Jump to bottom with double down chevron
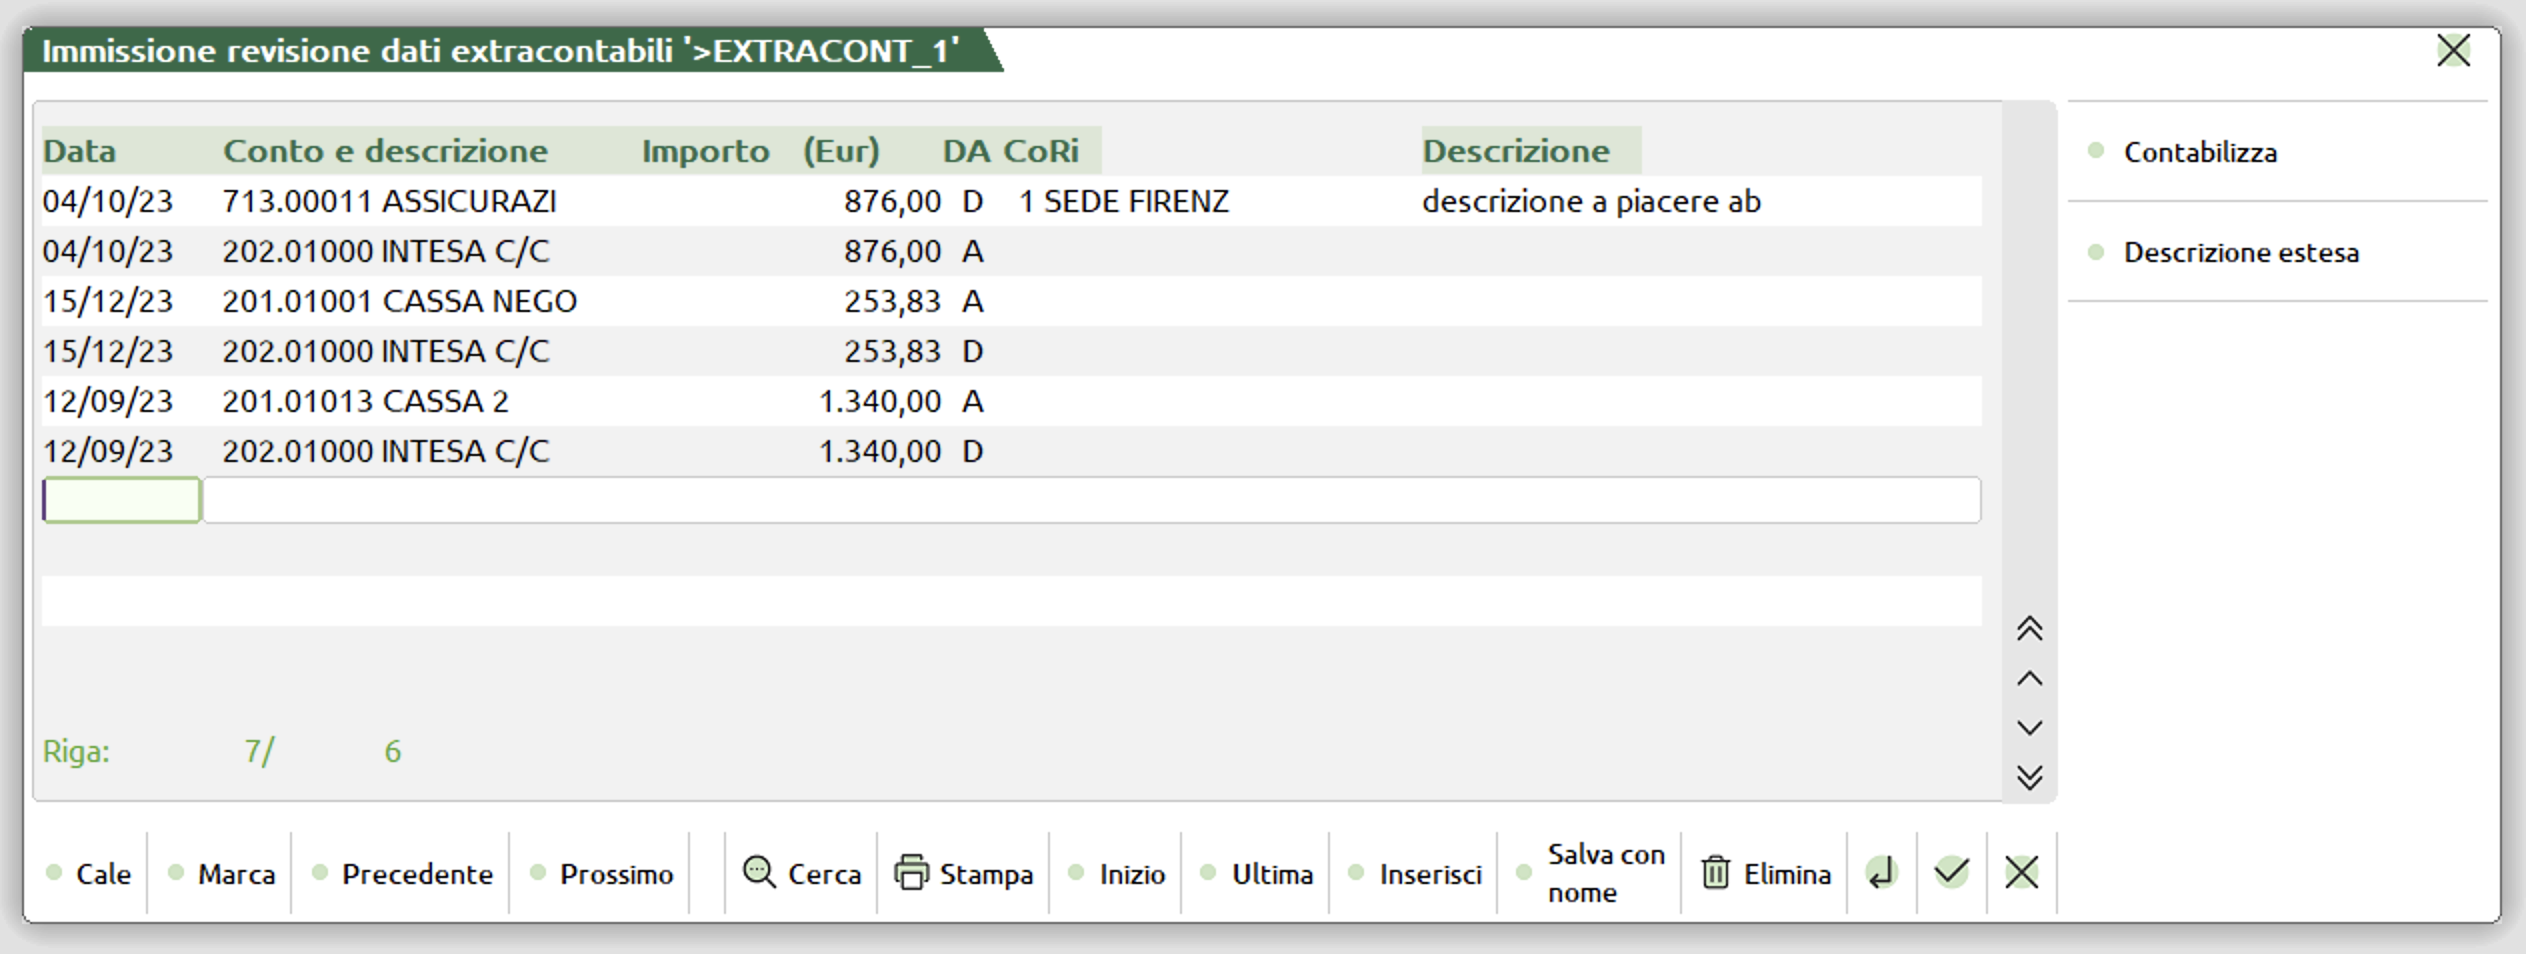The width and height of the screenshot is (2526, 954). click(x=2029, y=777)
